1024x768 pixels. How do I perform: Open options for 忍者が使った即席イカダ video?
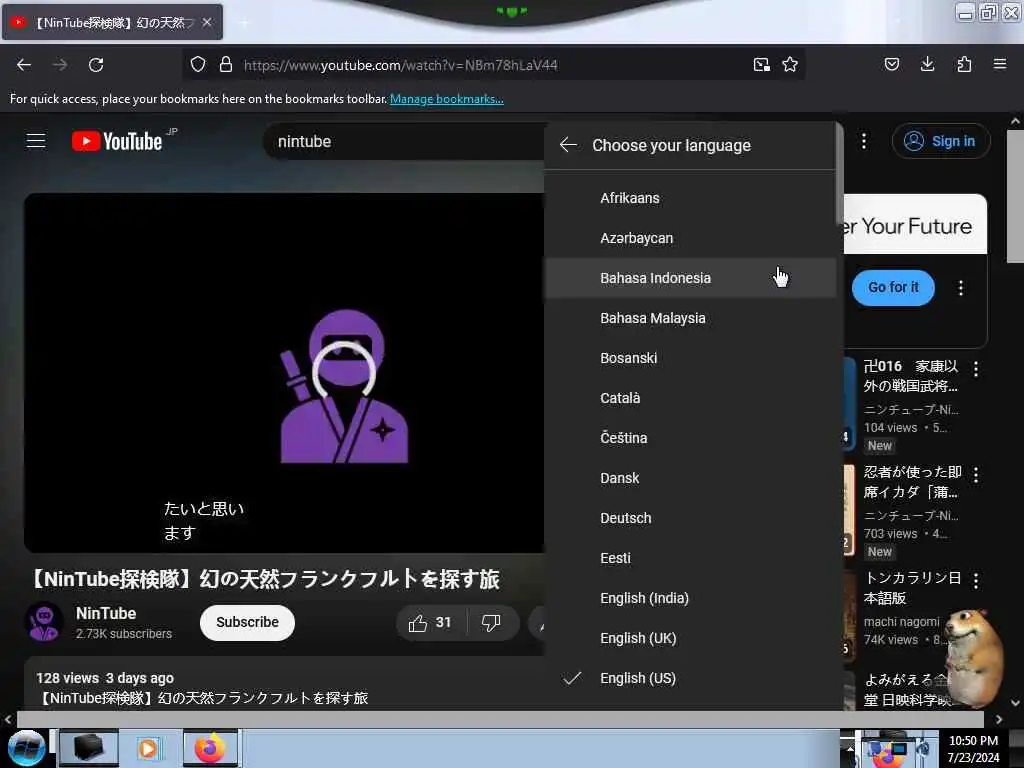[x=976, y=475]
